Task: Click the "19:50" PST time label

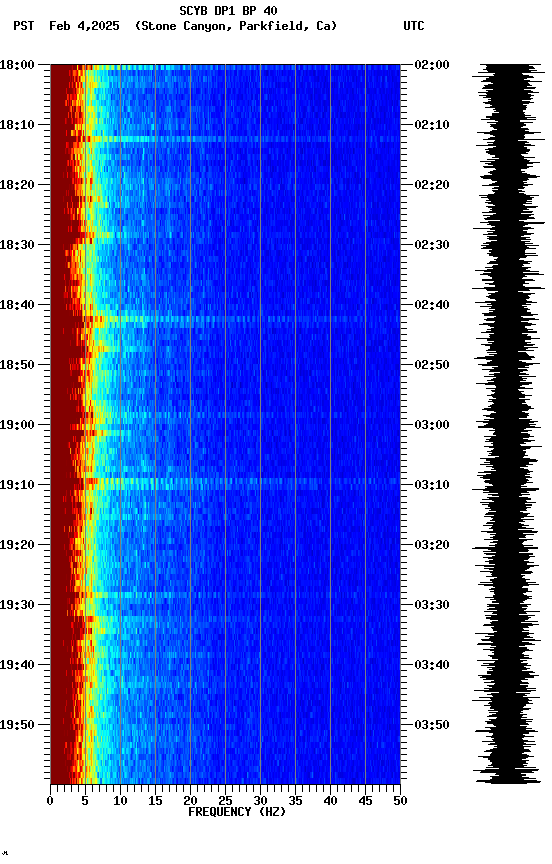Action: (x=17, y=725)
